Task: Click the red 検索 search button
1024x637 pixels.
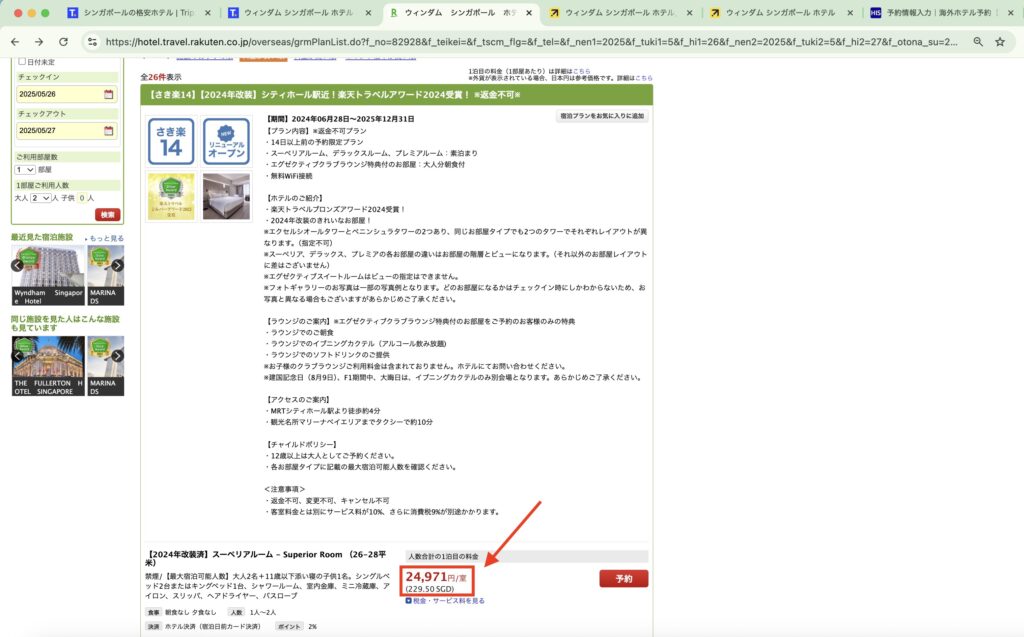Action: coord(108,214)
